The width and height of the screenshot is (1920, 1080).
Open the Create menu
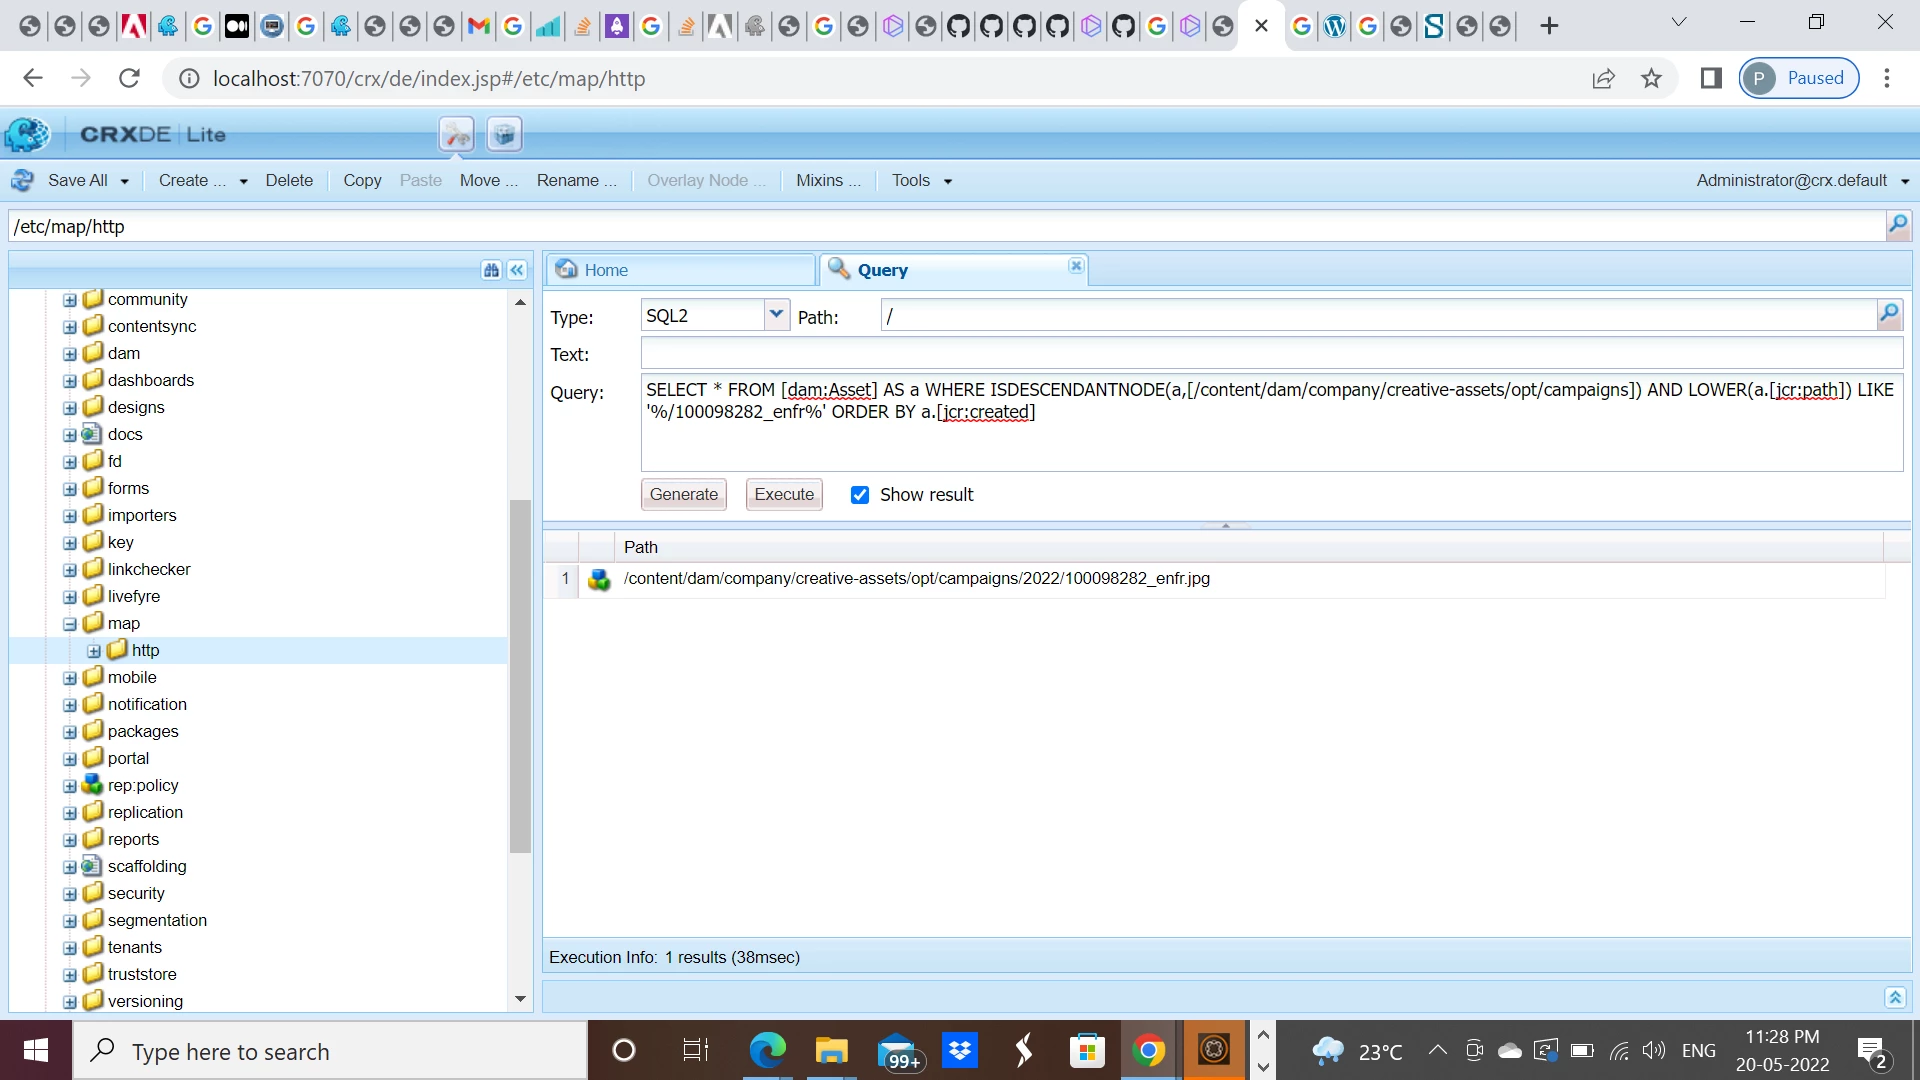coord(192,181)
